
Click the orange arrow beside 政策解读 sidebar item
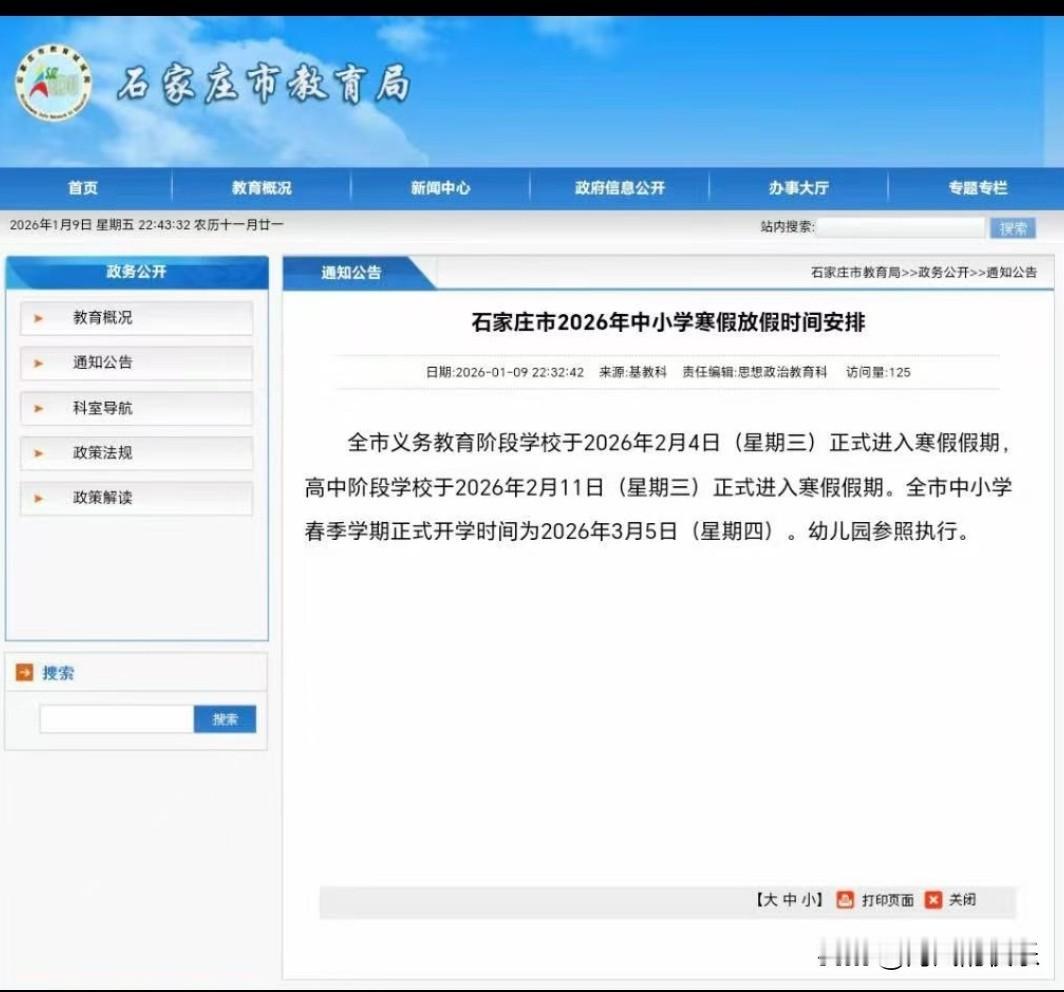38,498
